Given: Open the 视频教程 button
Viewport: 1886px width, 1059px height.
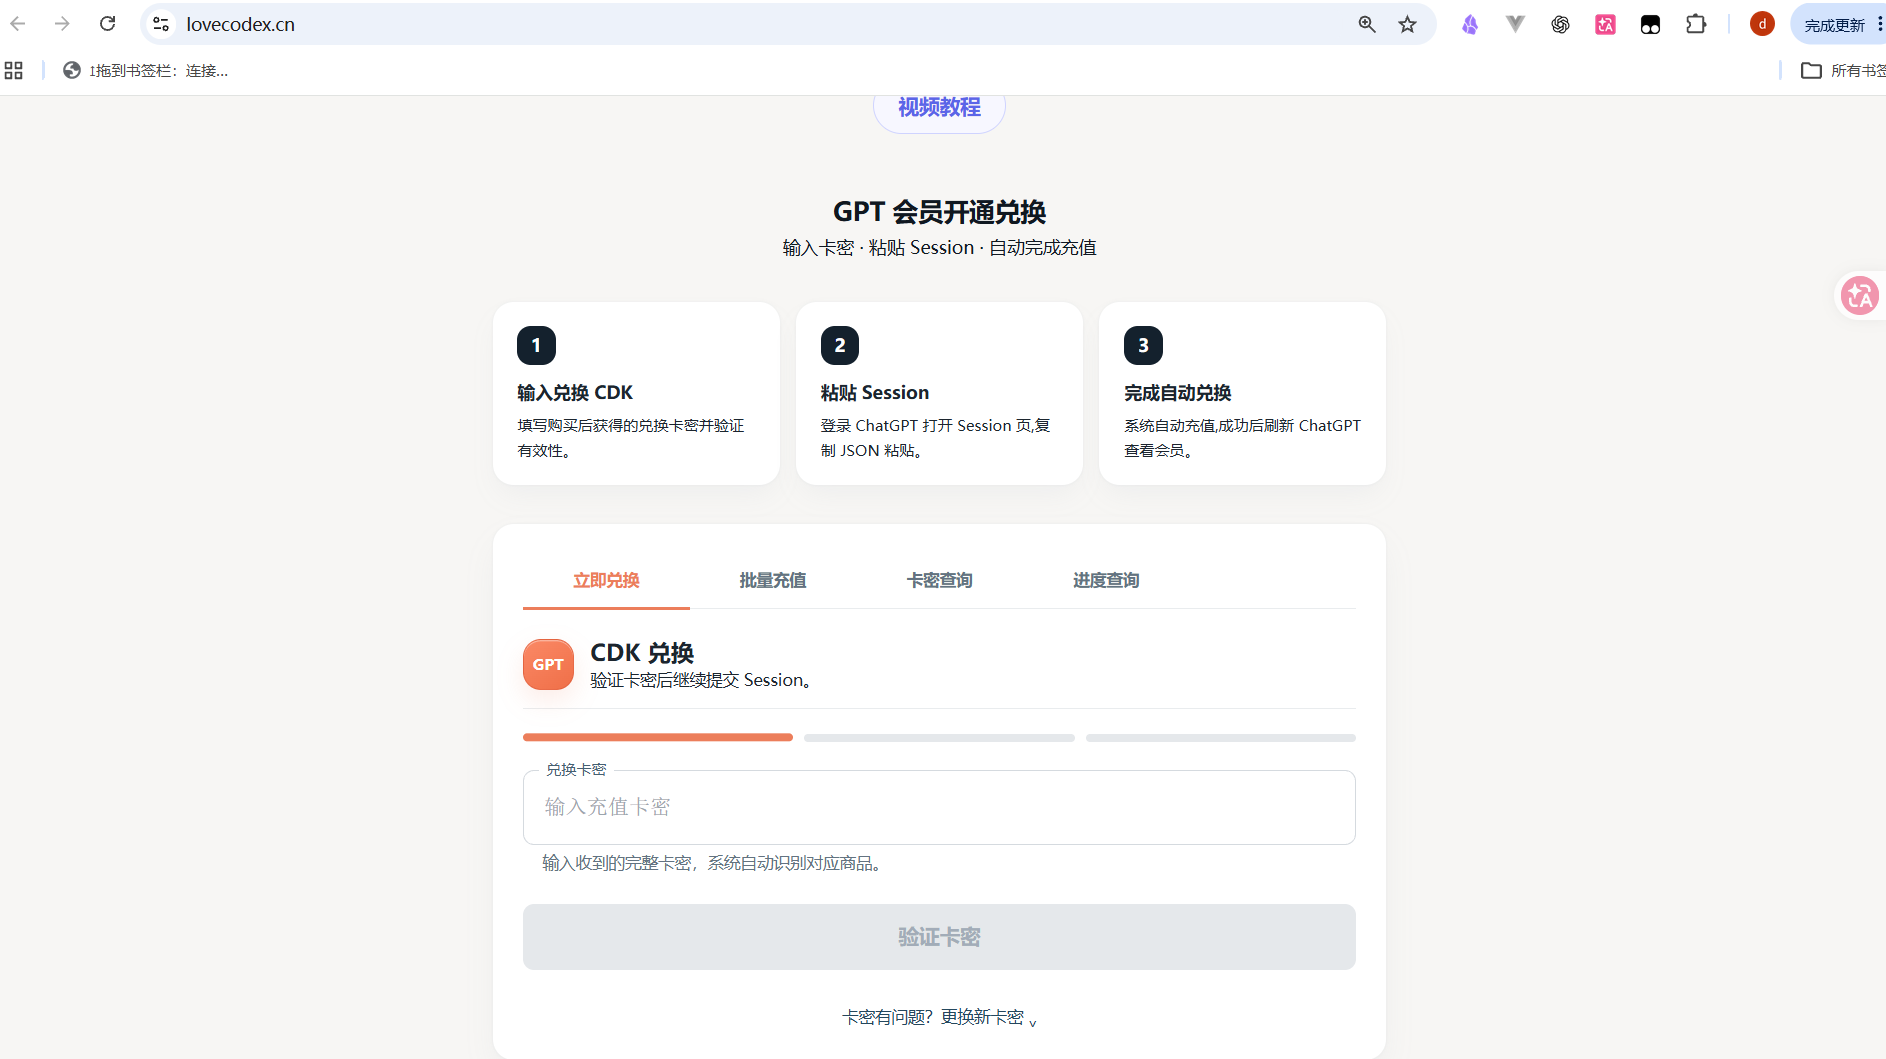Looking at the screenshot, I should coord(939,108).
